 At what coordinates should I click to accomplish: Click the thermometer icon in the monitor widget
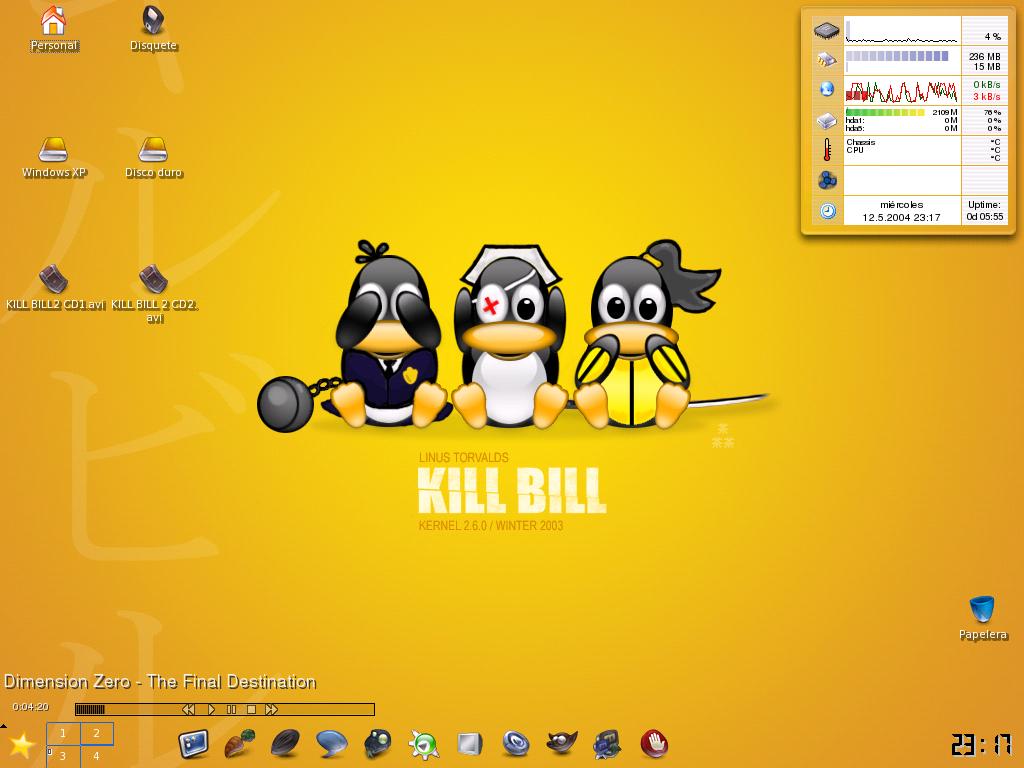pyautogui.click(x=827, y=150)
